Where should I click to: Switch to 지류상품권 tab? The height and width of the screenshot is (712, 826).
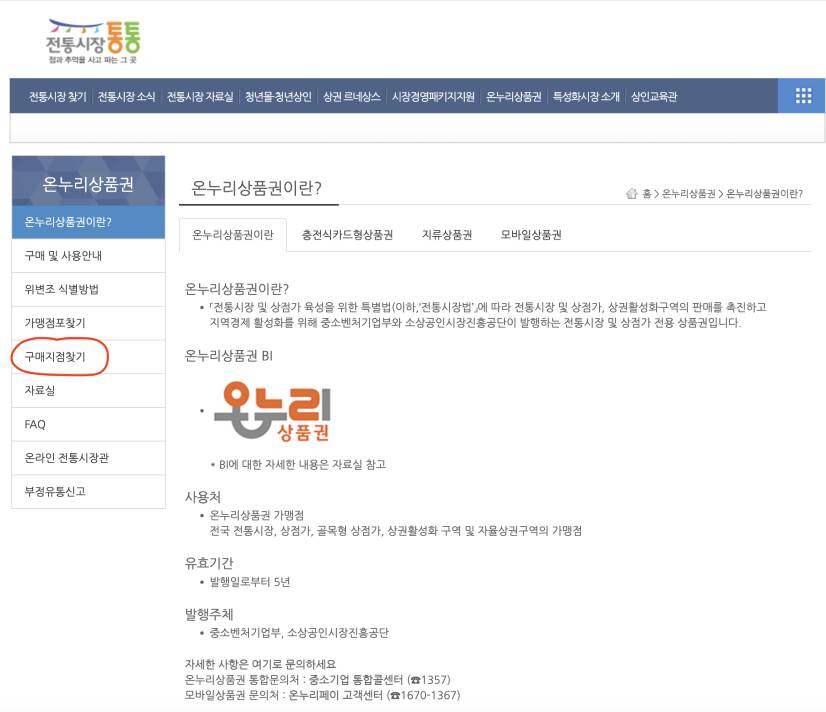447,235
